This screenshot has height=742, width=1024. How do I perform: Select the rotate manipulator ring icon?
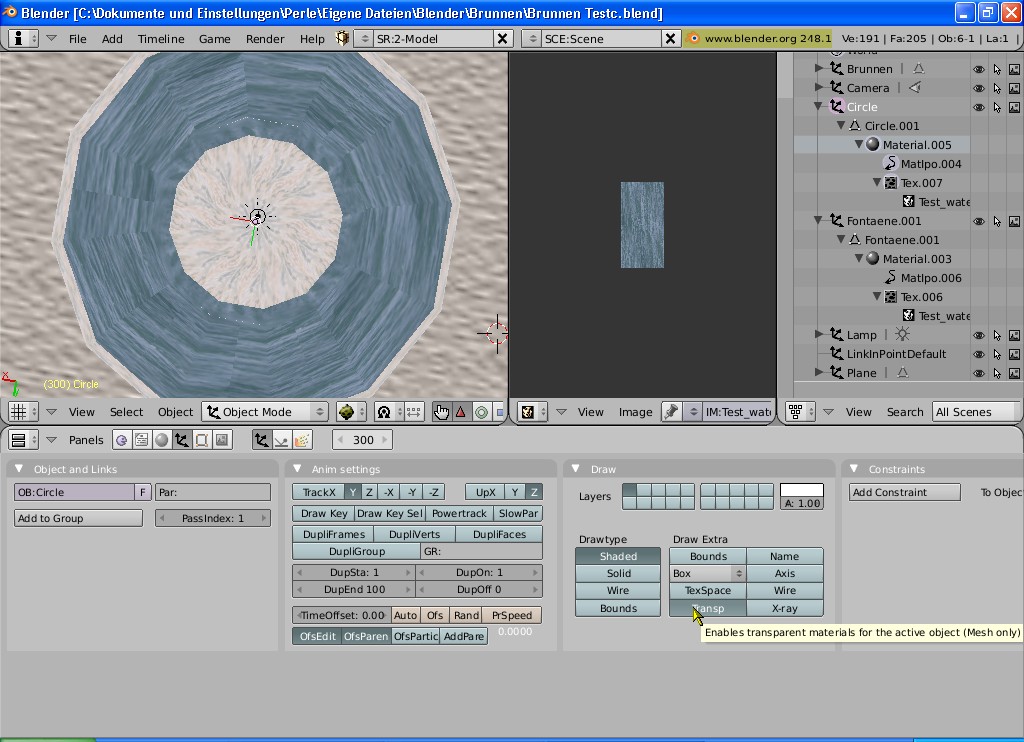pos(481,412)
